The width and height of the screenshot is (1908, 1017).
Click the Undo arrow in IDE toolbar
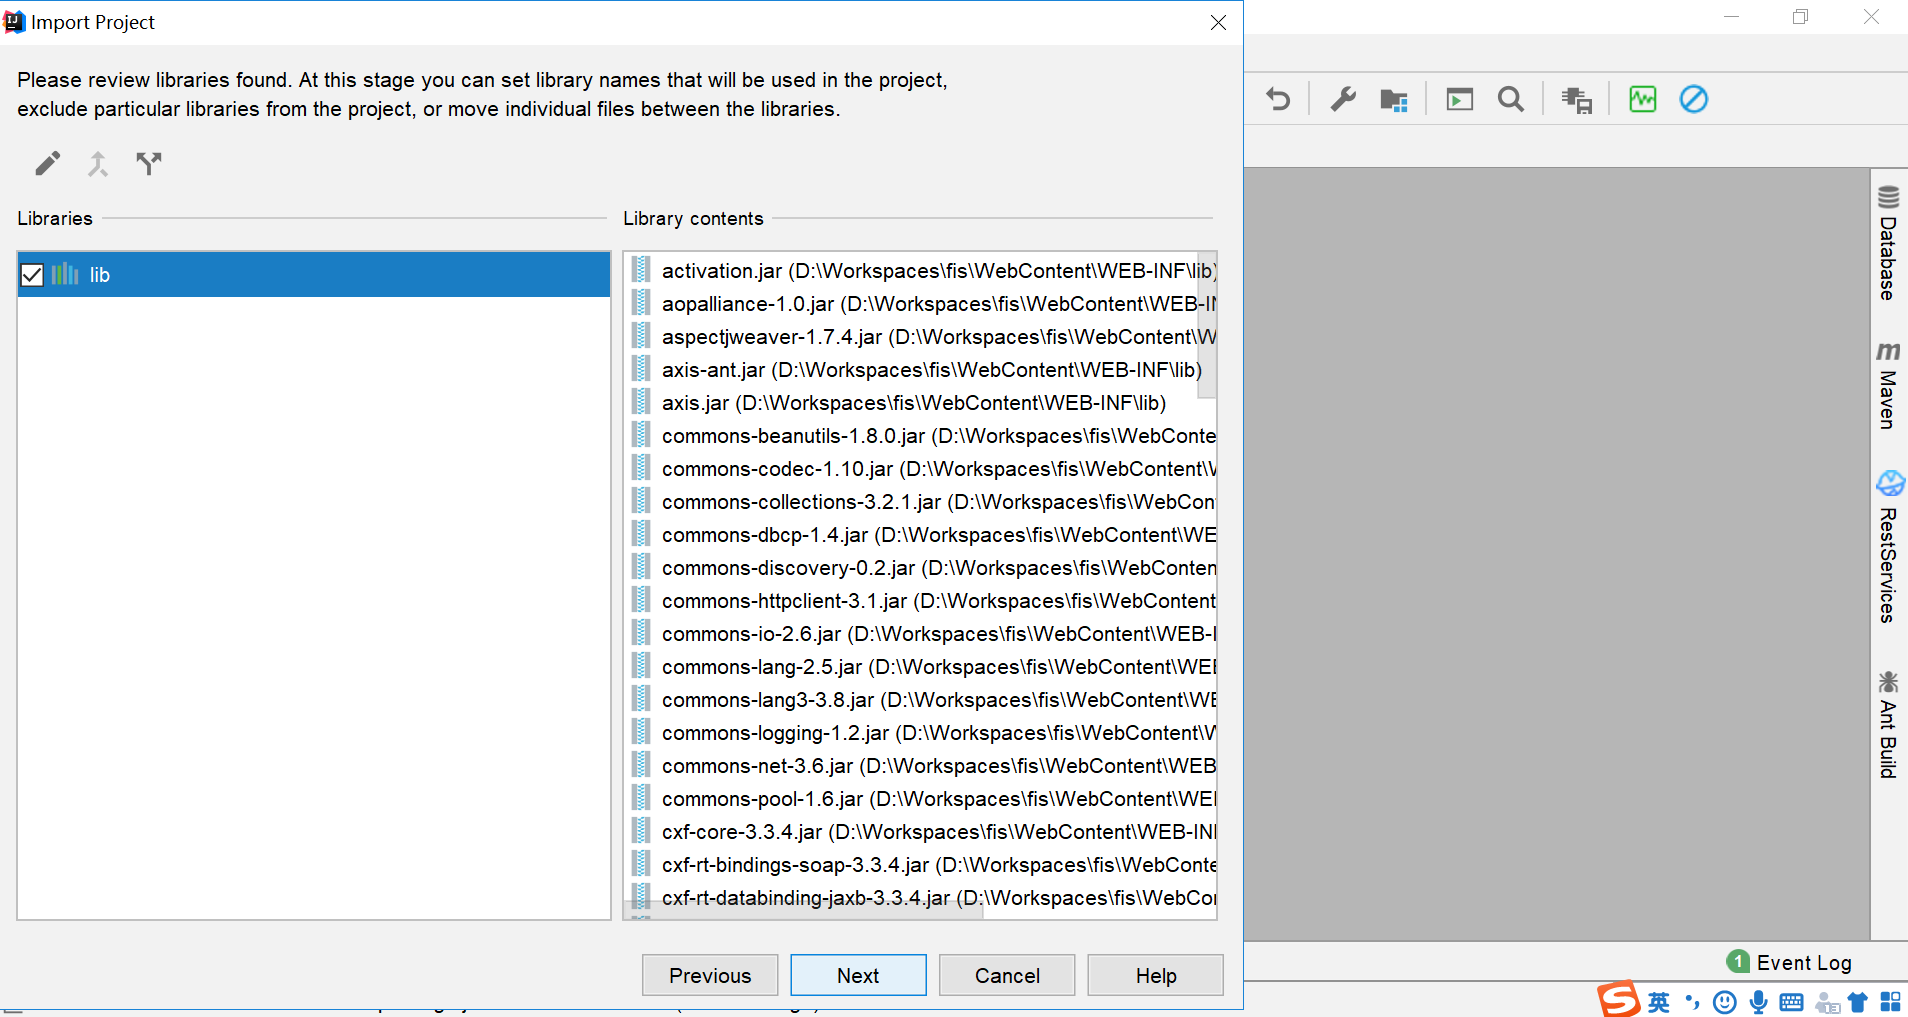1278,99
